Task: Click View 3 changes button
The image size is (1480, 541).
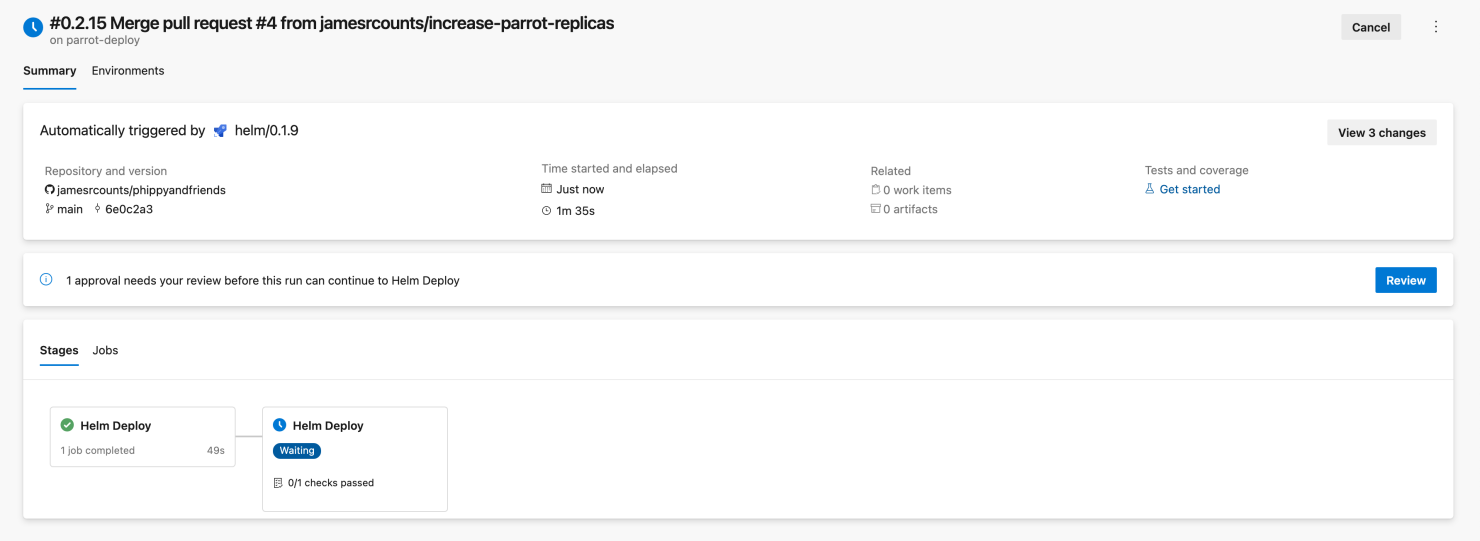Action: pos(1382,132)
